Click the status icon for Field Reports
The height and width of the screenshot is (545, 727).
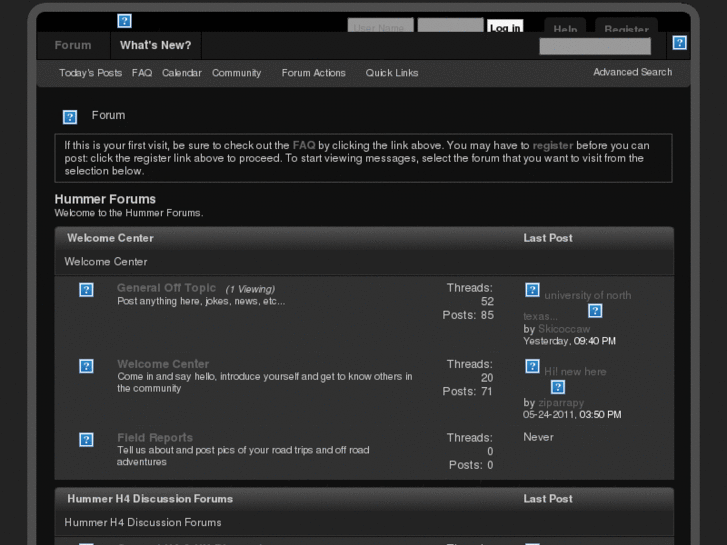(86, 440)
